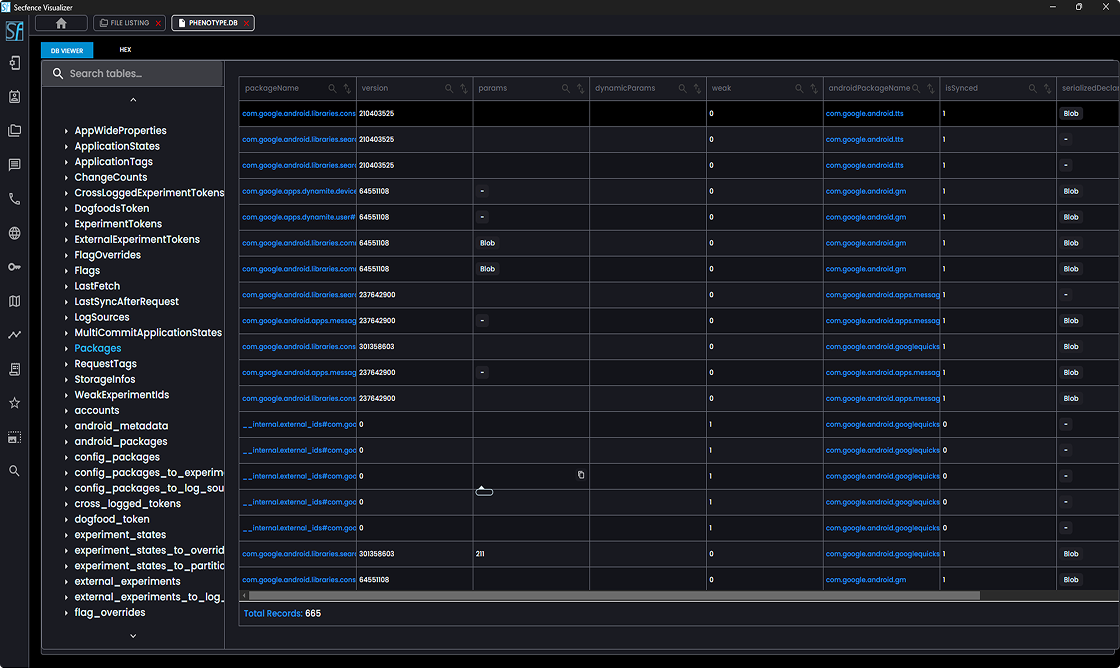Image resolution: width=1120 pixels, height=668 pixels.
Task: Sort by the isSynced column
Action: pyautogui.click(x=1047, y=89)
